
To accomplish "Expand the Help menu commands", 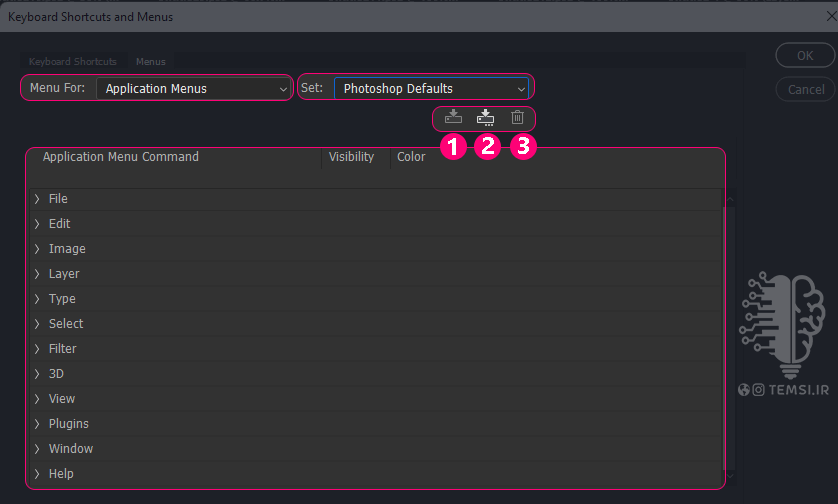I will pos(37,474).
